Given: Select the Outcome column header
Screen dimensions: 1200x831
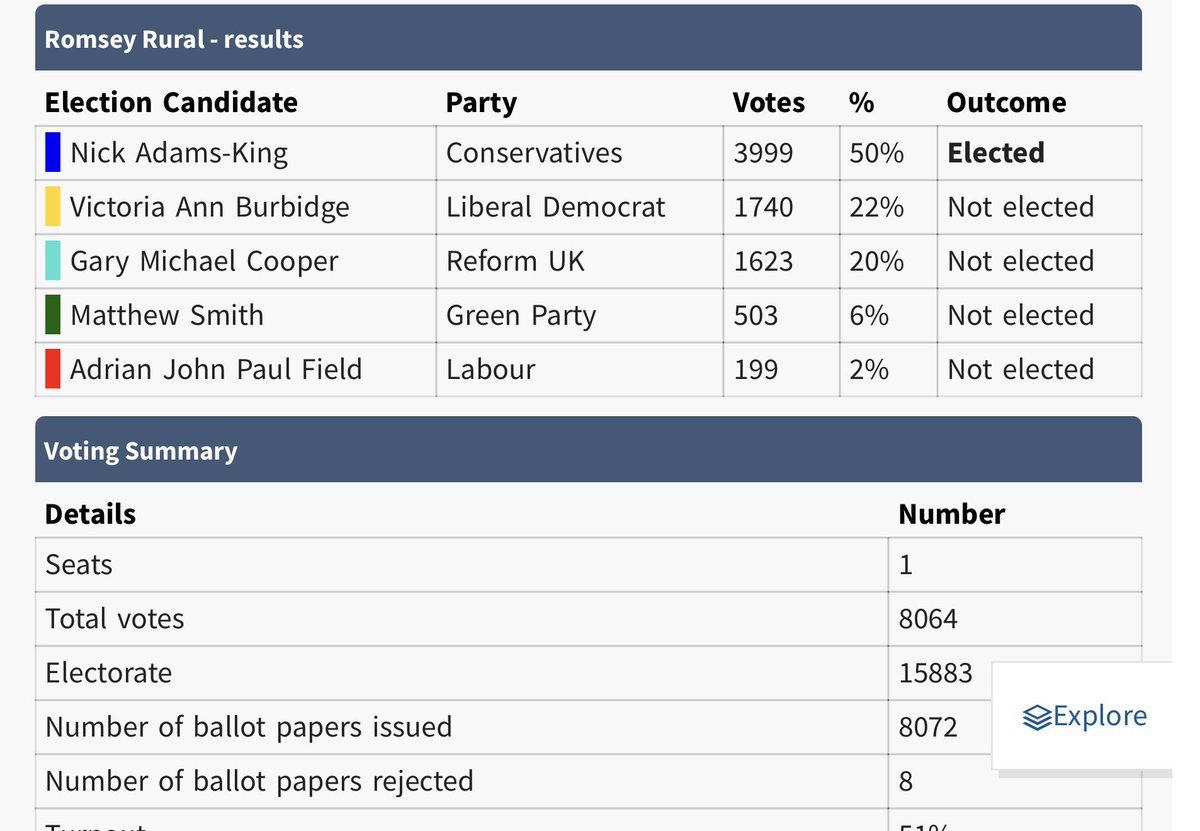Looking at the screenshot, I should pyautogui.click(x=1006, y=103).
